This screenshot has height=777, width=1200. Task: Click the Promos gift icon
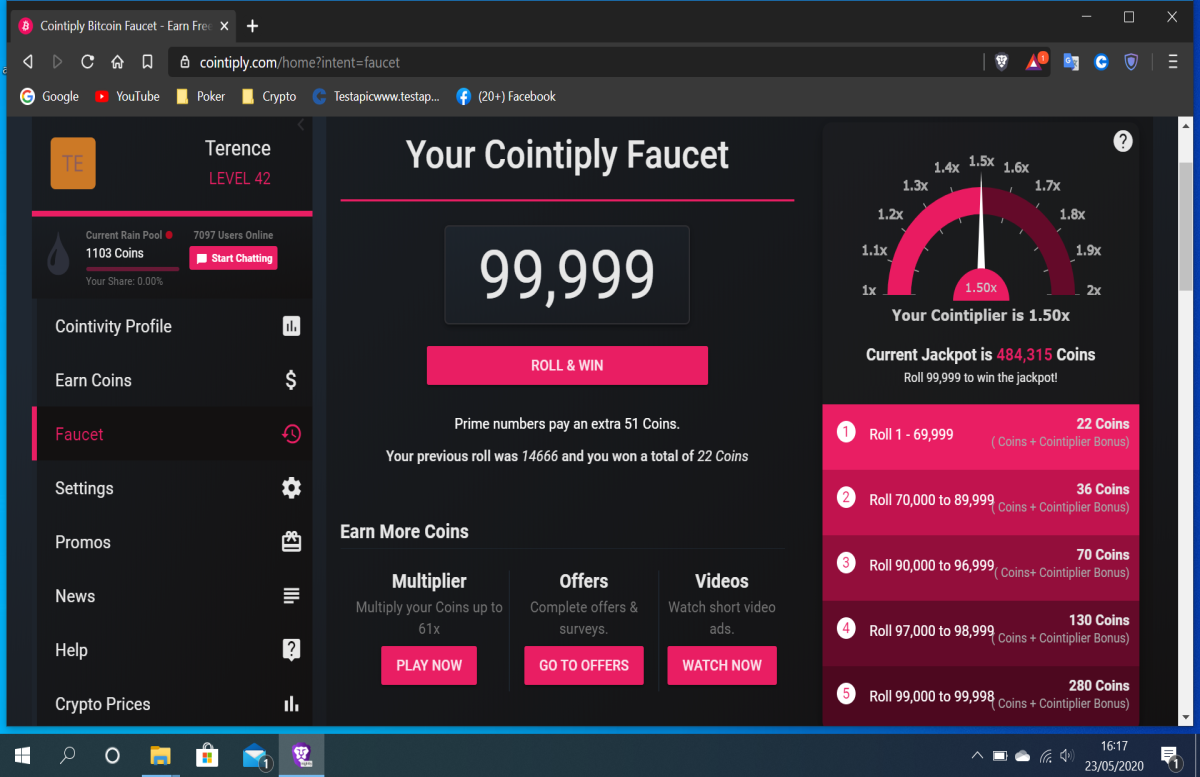point(291,542)
